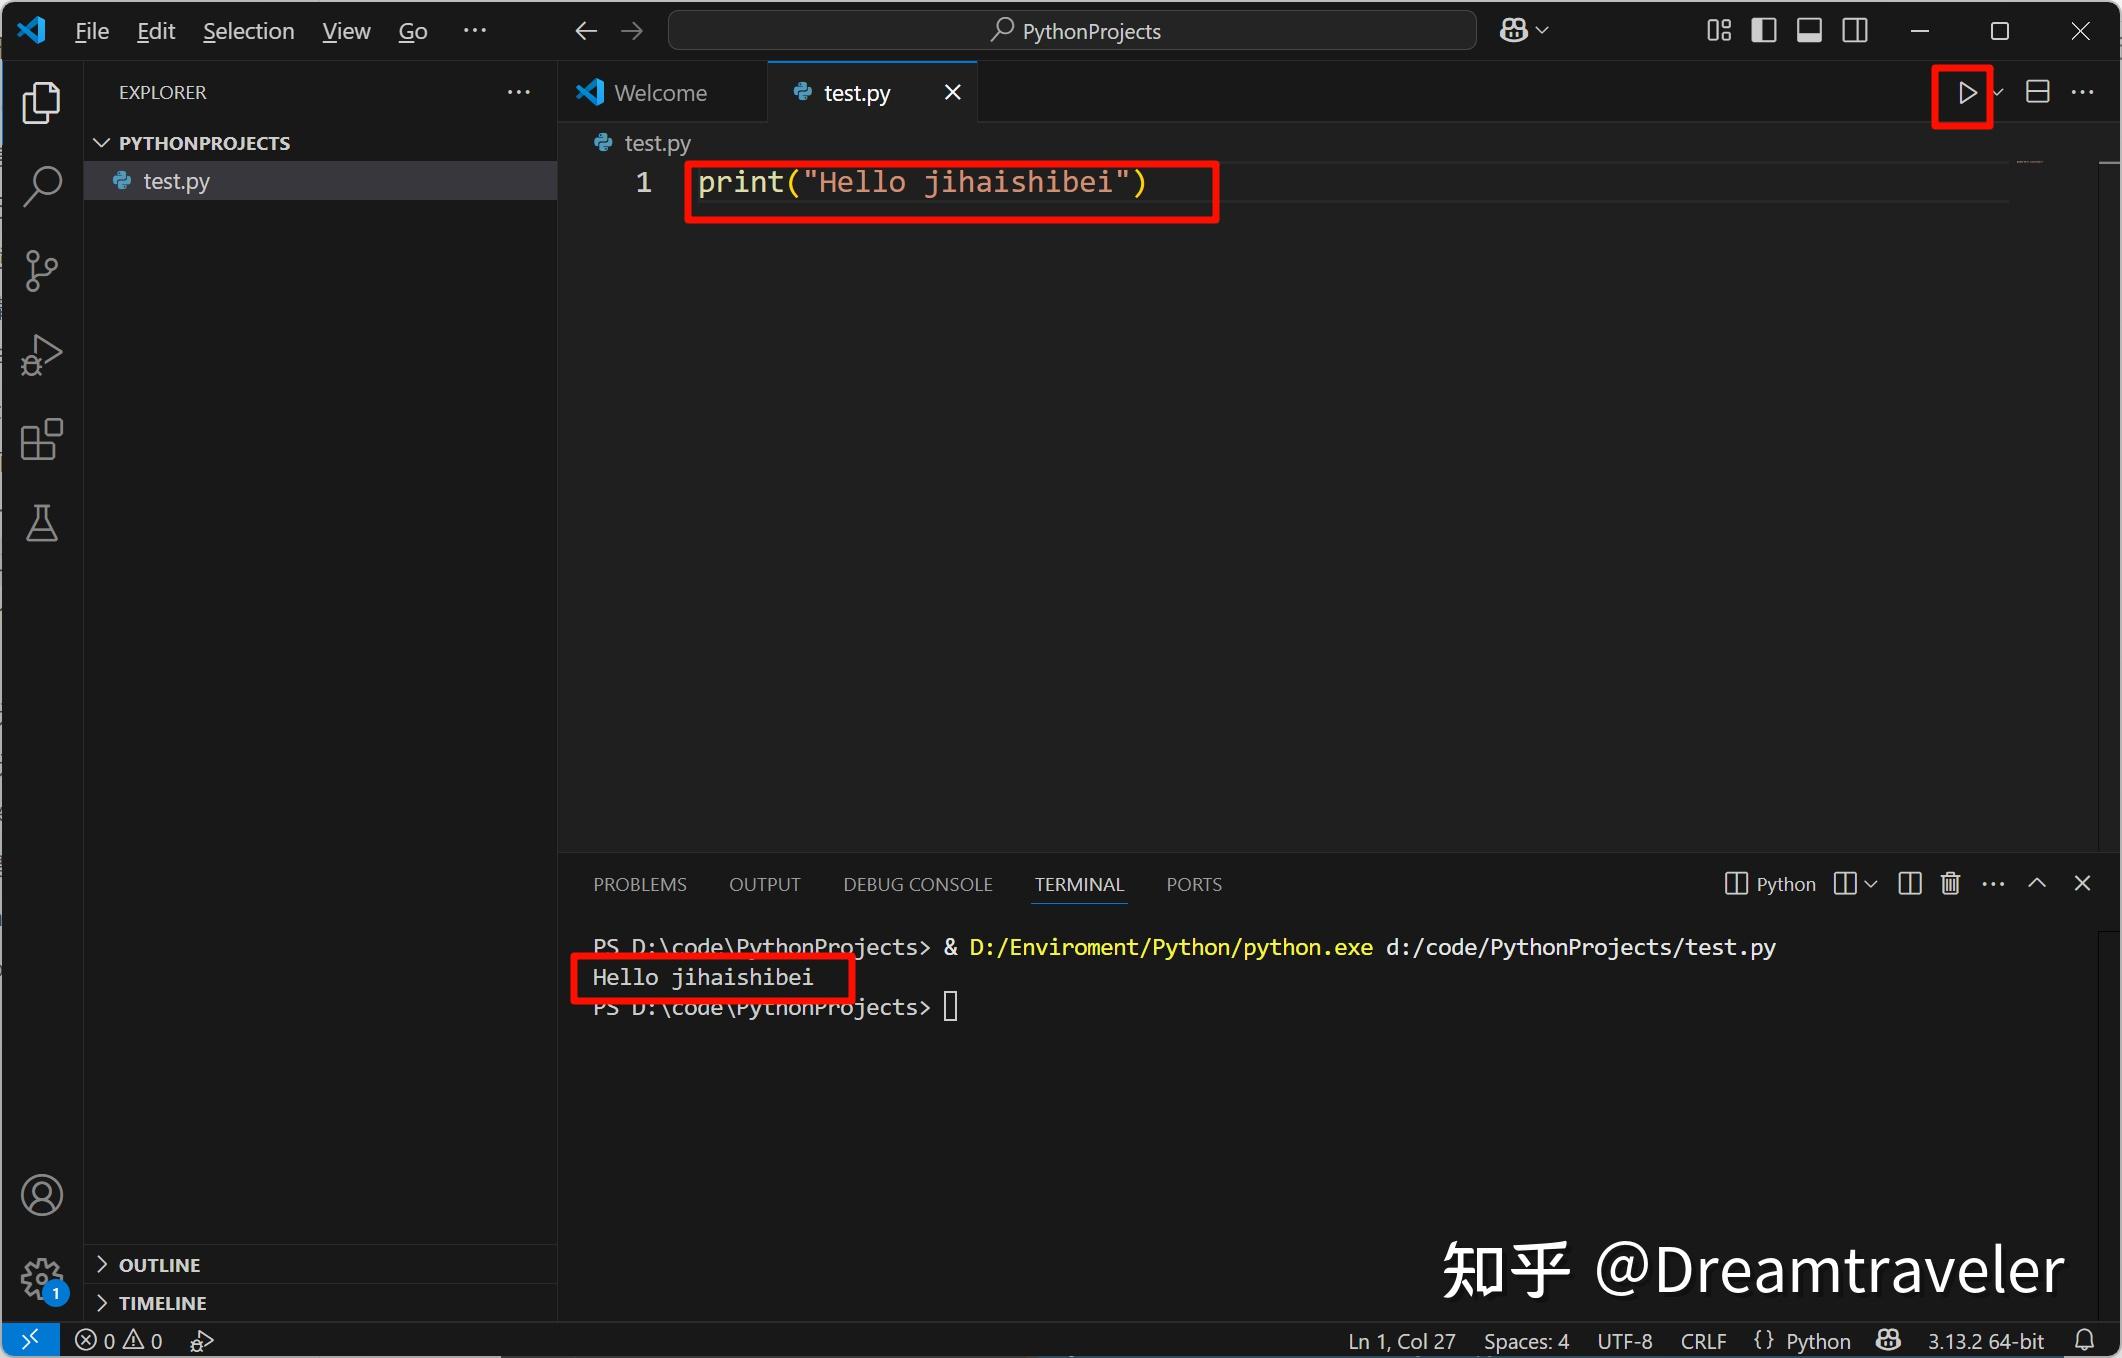The width and height of the screenshot is (2122, 1358).
Task: Toggle the Panel visibility
Action: [1808, 30]
